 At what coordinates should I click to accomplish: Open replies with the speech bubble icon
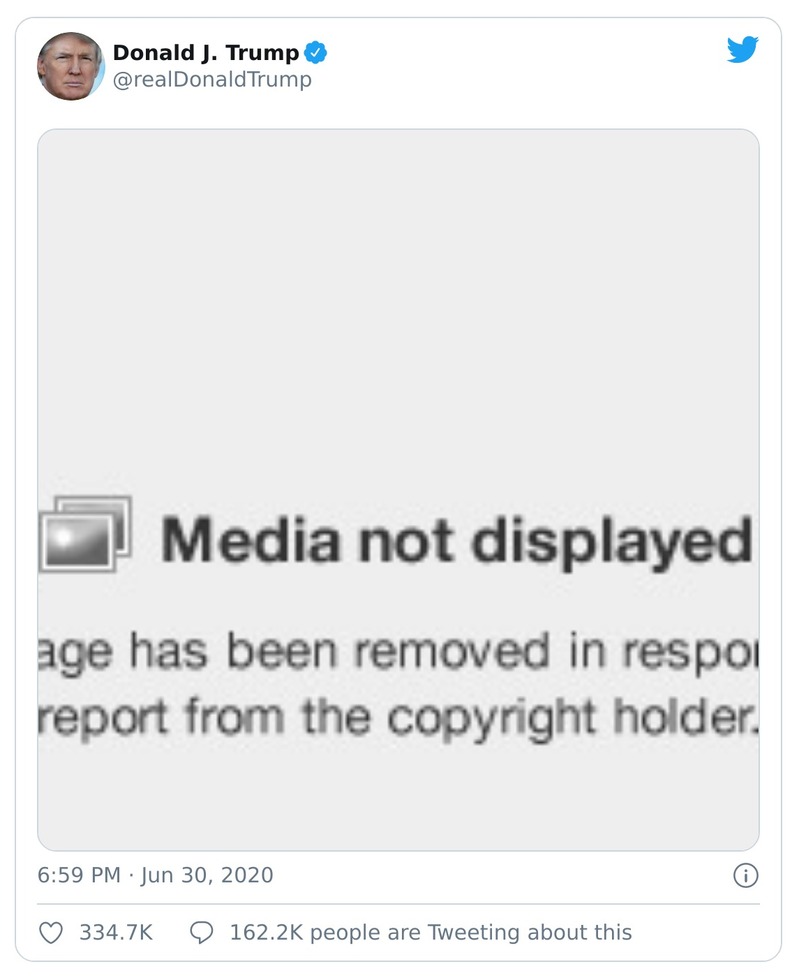(203, 931)
